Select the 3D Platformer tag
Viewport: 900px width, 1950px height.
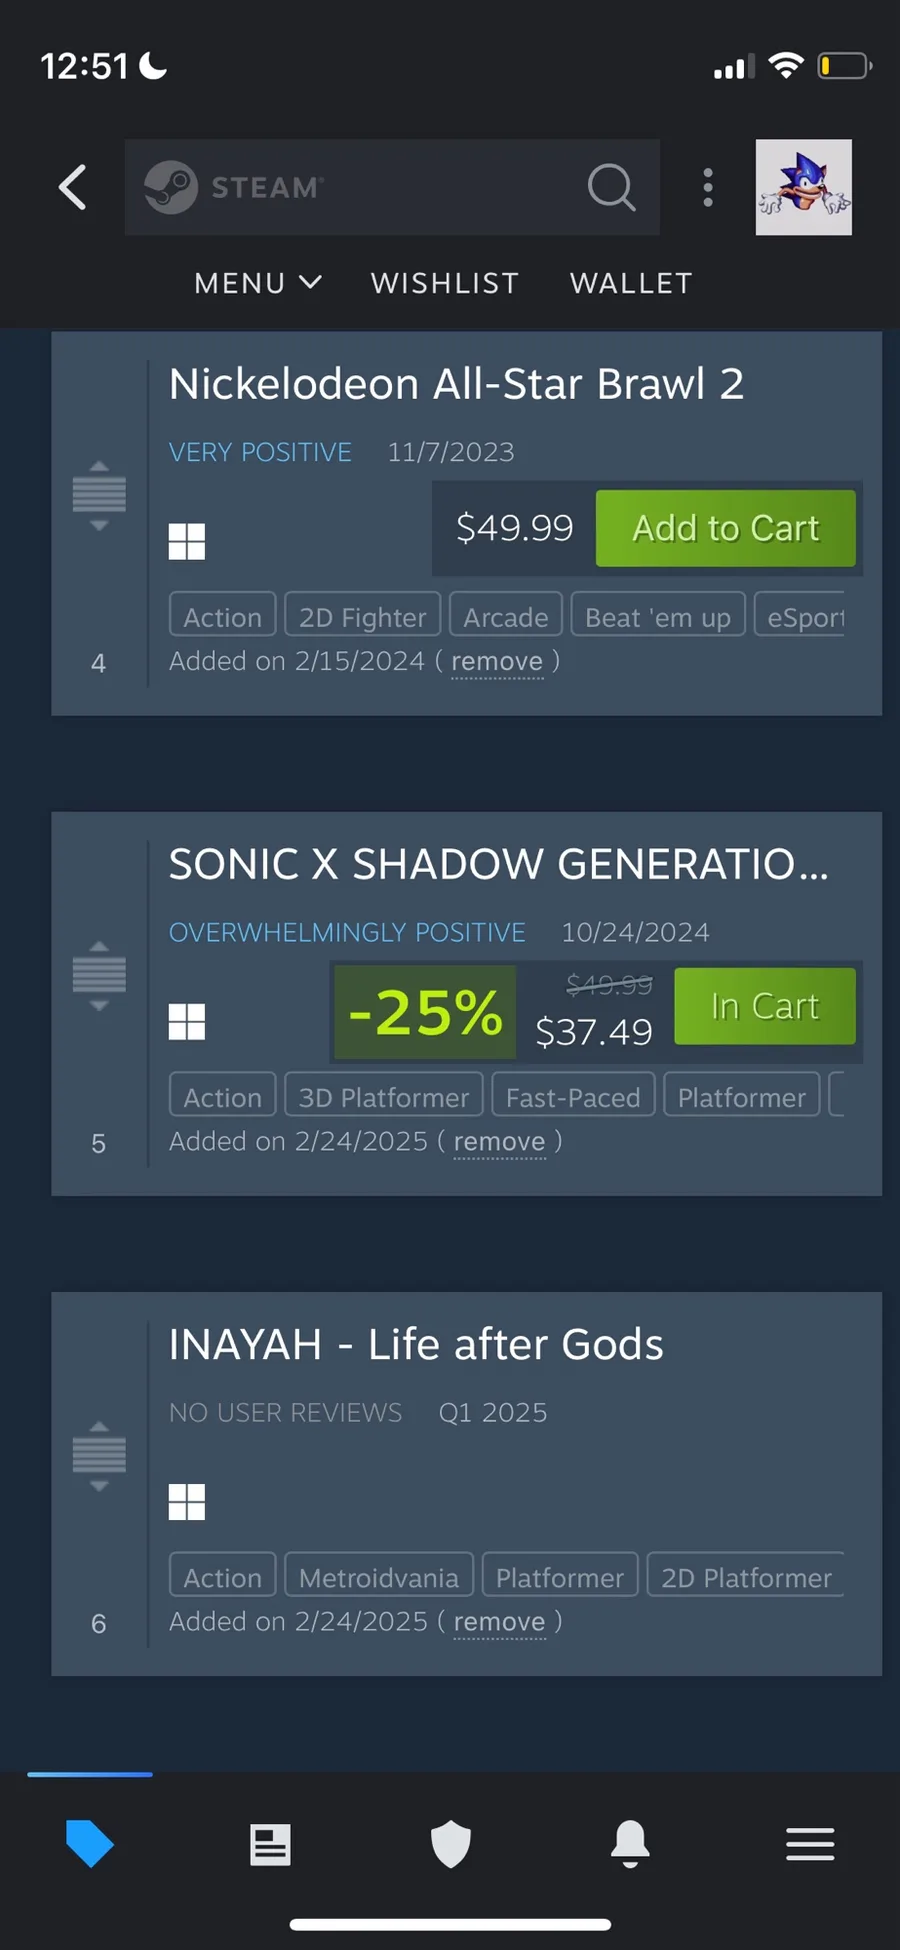[x=384, y=1097]
